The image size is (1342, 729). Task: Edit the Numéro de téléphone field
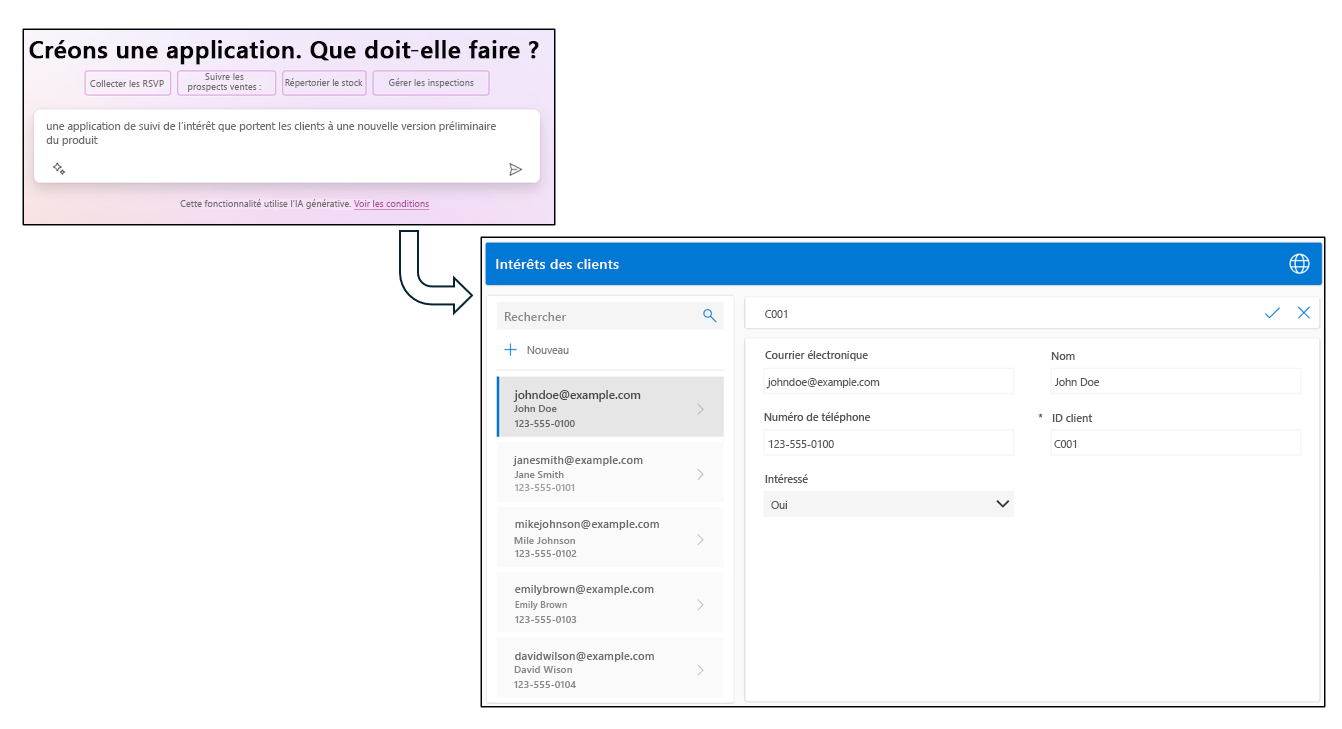889,443
